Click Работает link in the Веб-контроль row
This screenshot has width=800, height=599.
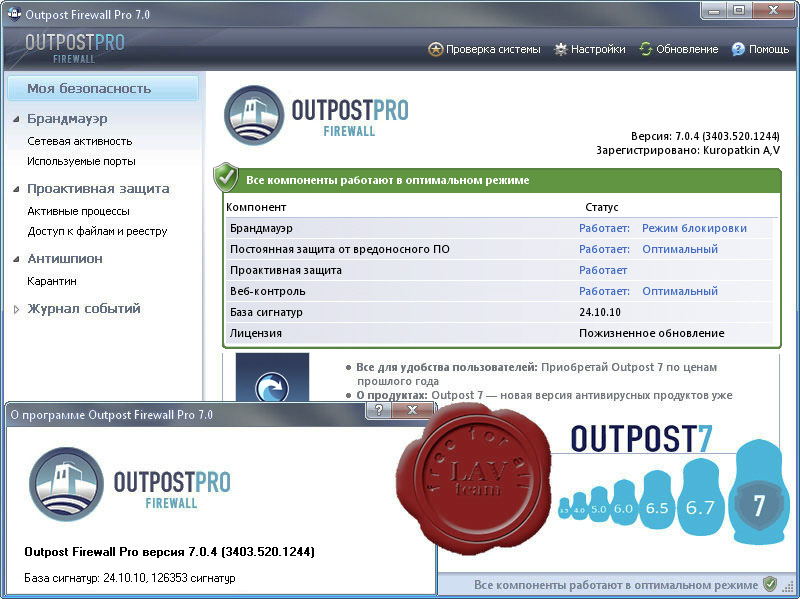coord(604,291)
